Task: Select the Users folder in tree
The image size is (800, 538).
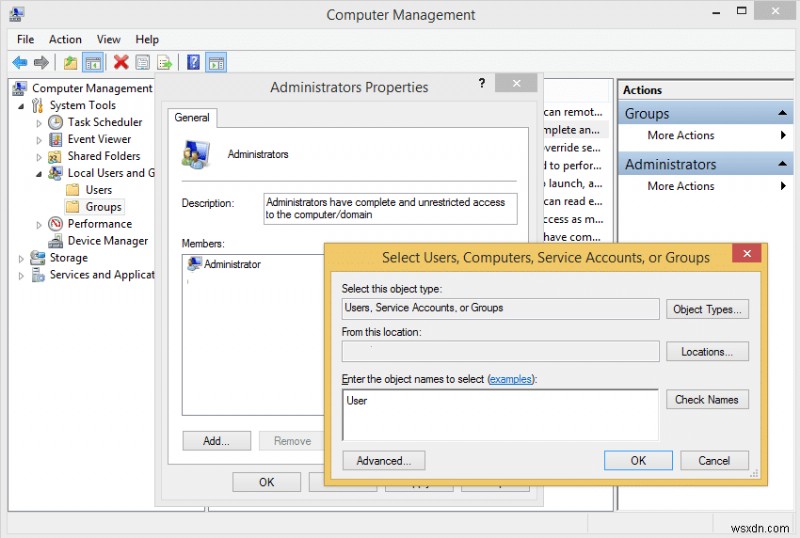Action: (x=98, y=190)
